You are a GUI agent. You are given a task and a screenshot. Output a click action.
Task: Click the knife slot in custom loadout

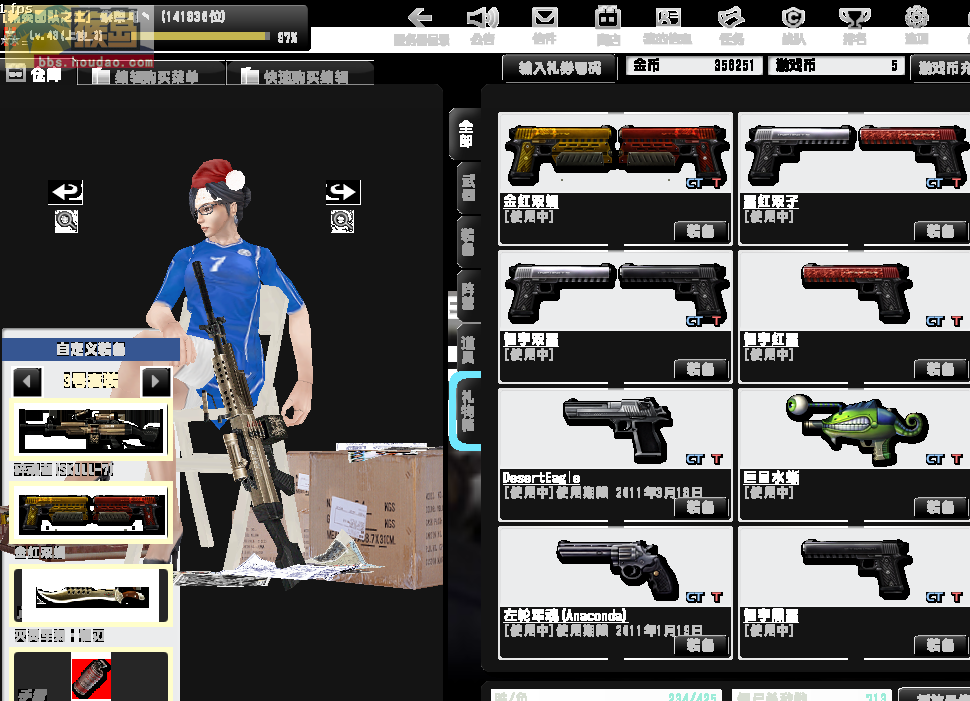(92, 596)
